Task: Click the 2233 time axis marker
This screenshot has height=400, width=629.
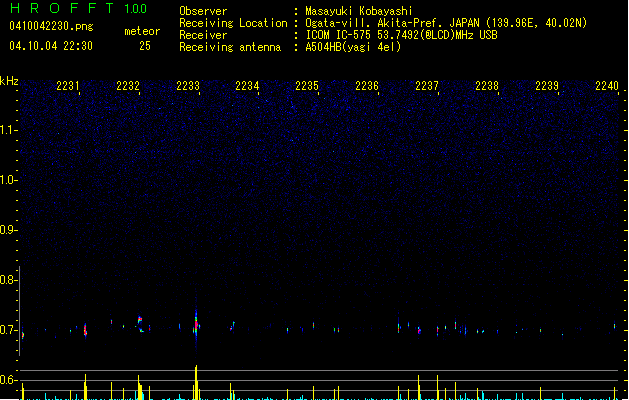Action: click(x=188, y=86)
